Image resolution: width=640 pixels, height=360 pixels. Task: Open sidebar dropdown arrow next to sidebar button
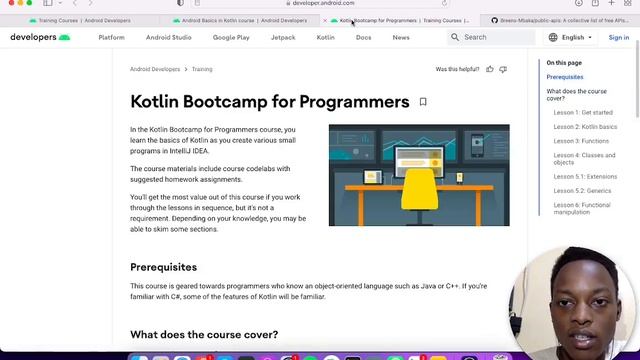(60, 3)
